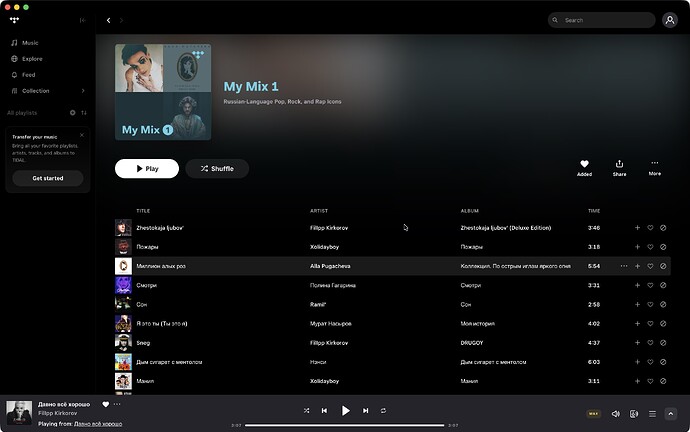690x432 pixels.
Task: Open the user profile icon
Action: pos(670,20)
